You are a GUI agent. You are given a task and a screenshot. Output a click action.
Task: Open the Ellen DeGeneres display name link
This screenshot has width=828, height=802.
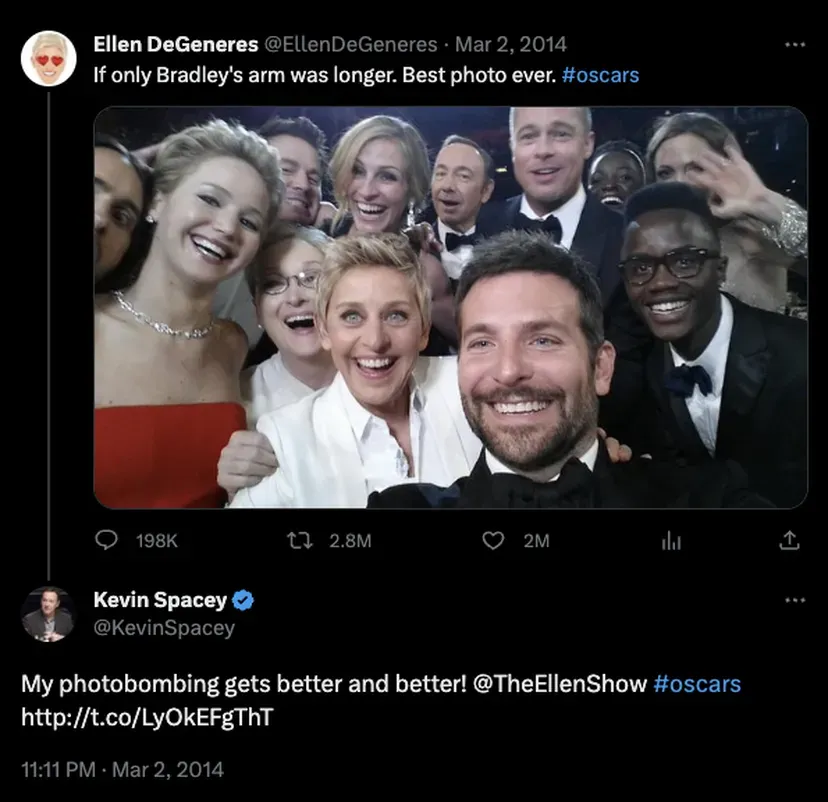174,44
